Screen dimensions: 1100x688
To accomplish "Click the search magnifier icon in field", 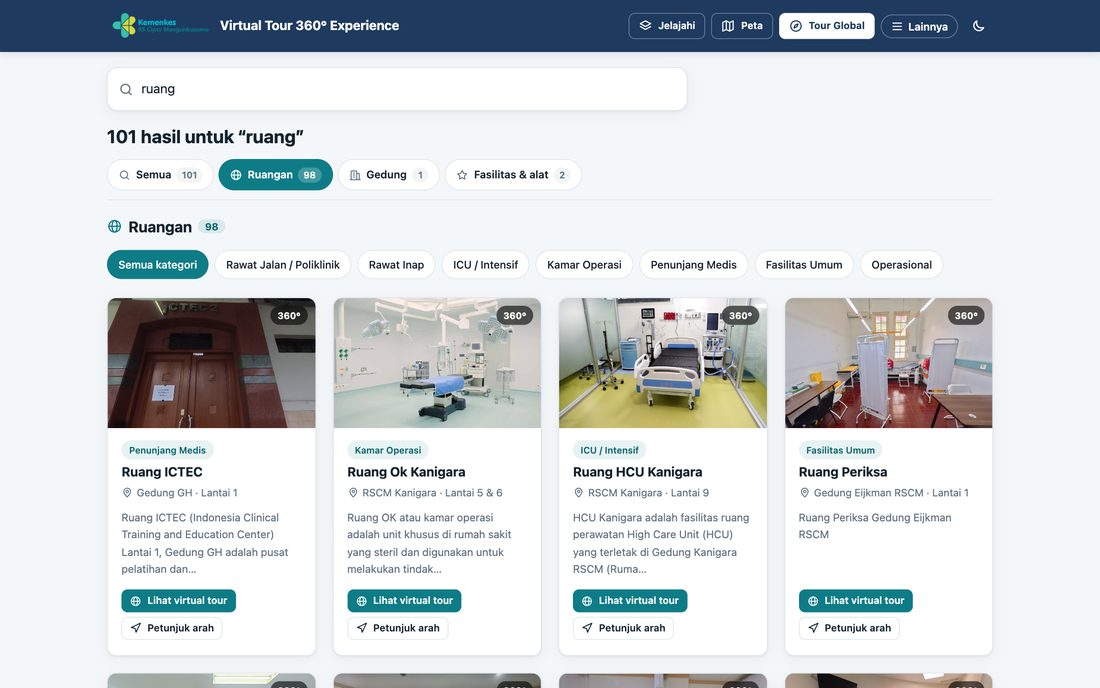I will coord(126,89).
